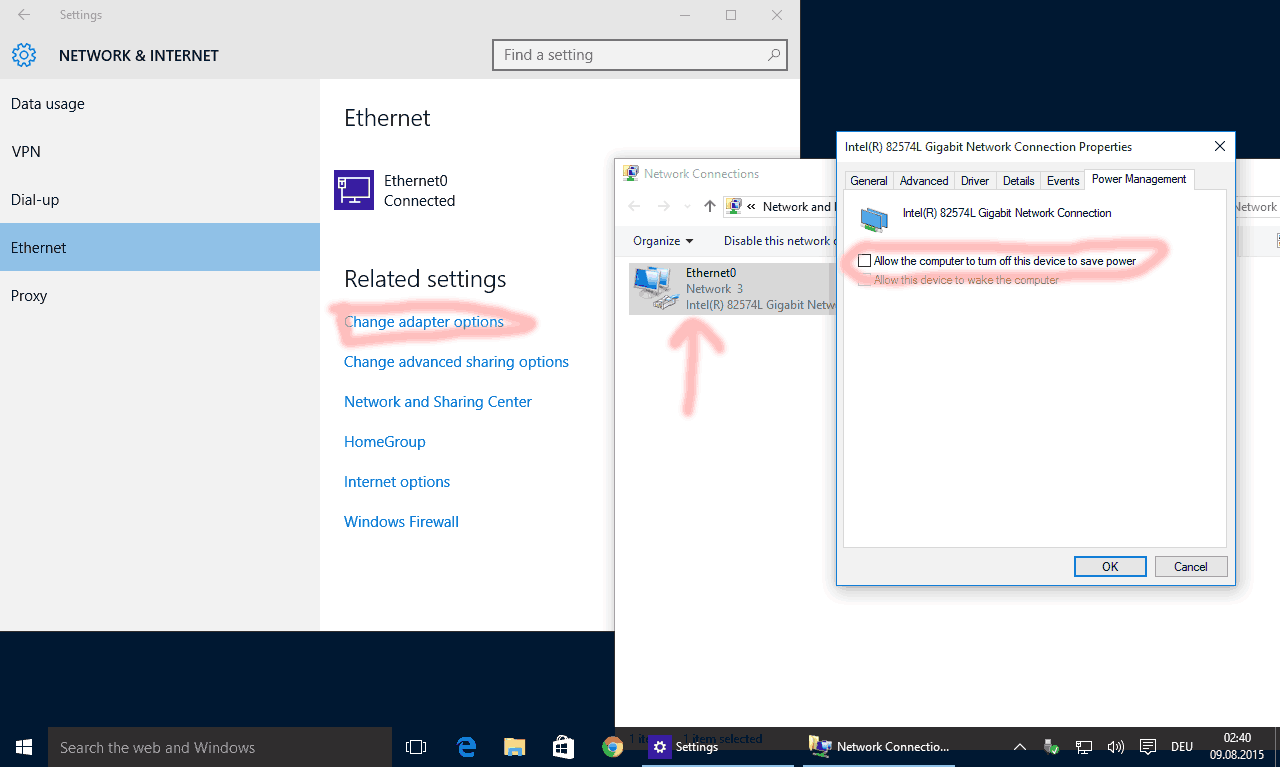Switch to the Advanced tab

(924, 181)
